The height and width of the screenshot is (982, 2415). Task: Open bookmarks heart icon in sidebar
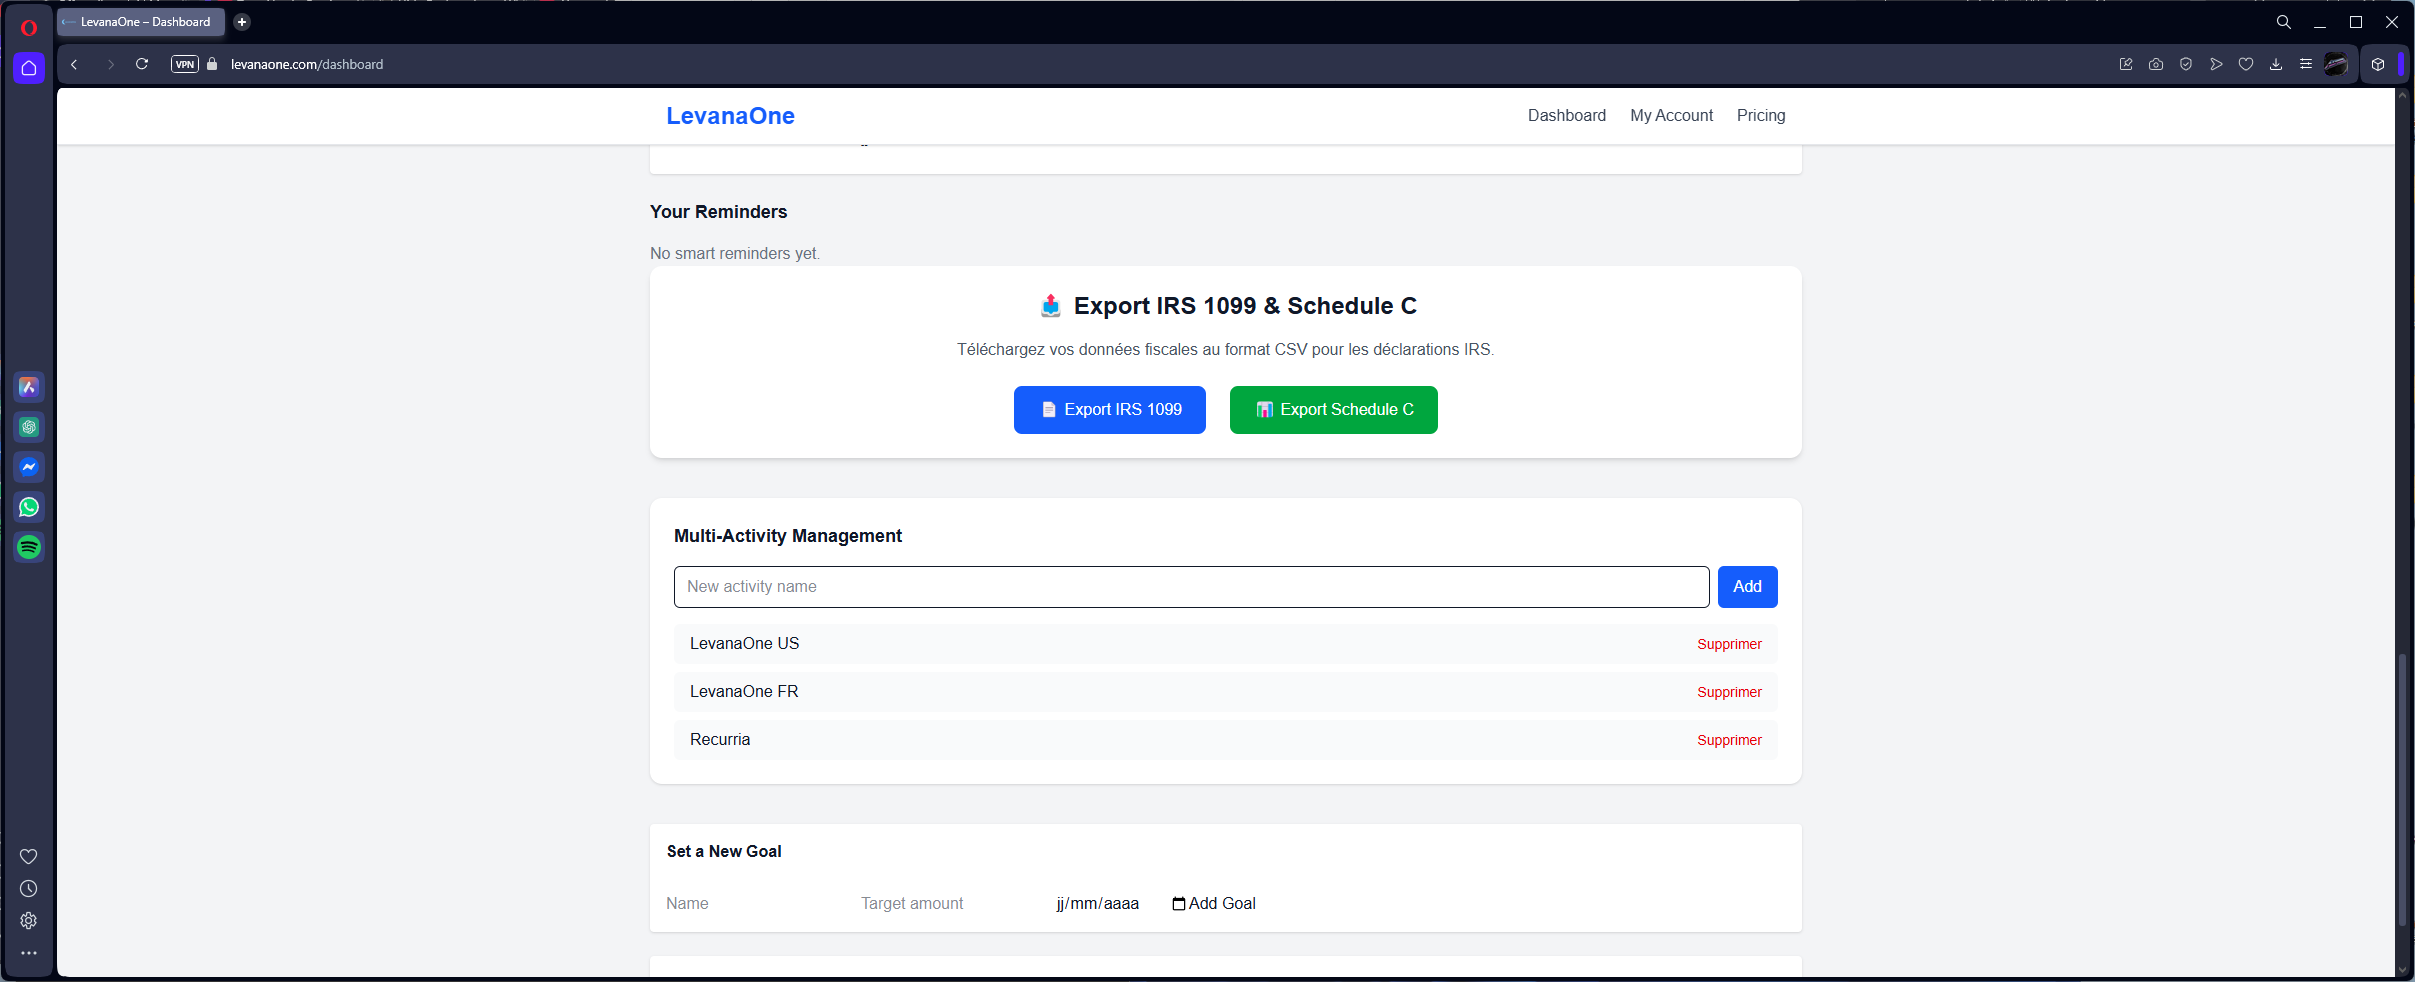pos(29,856)
